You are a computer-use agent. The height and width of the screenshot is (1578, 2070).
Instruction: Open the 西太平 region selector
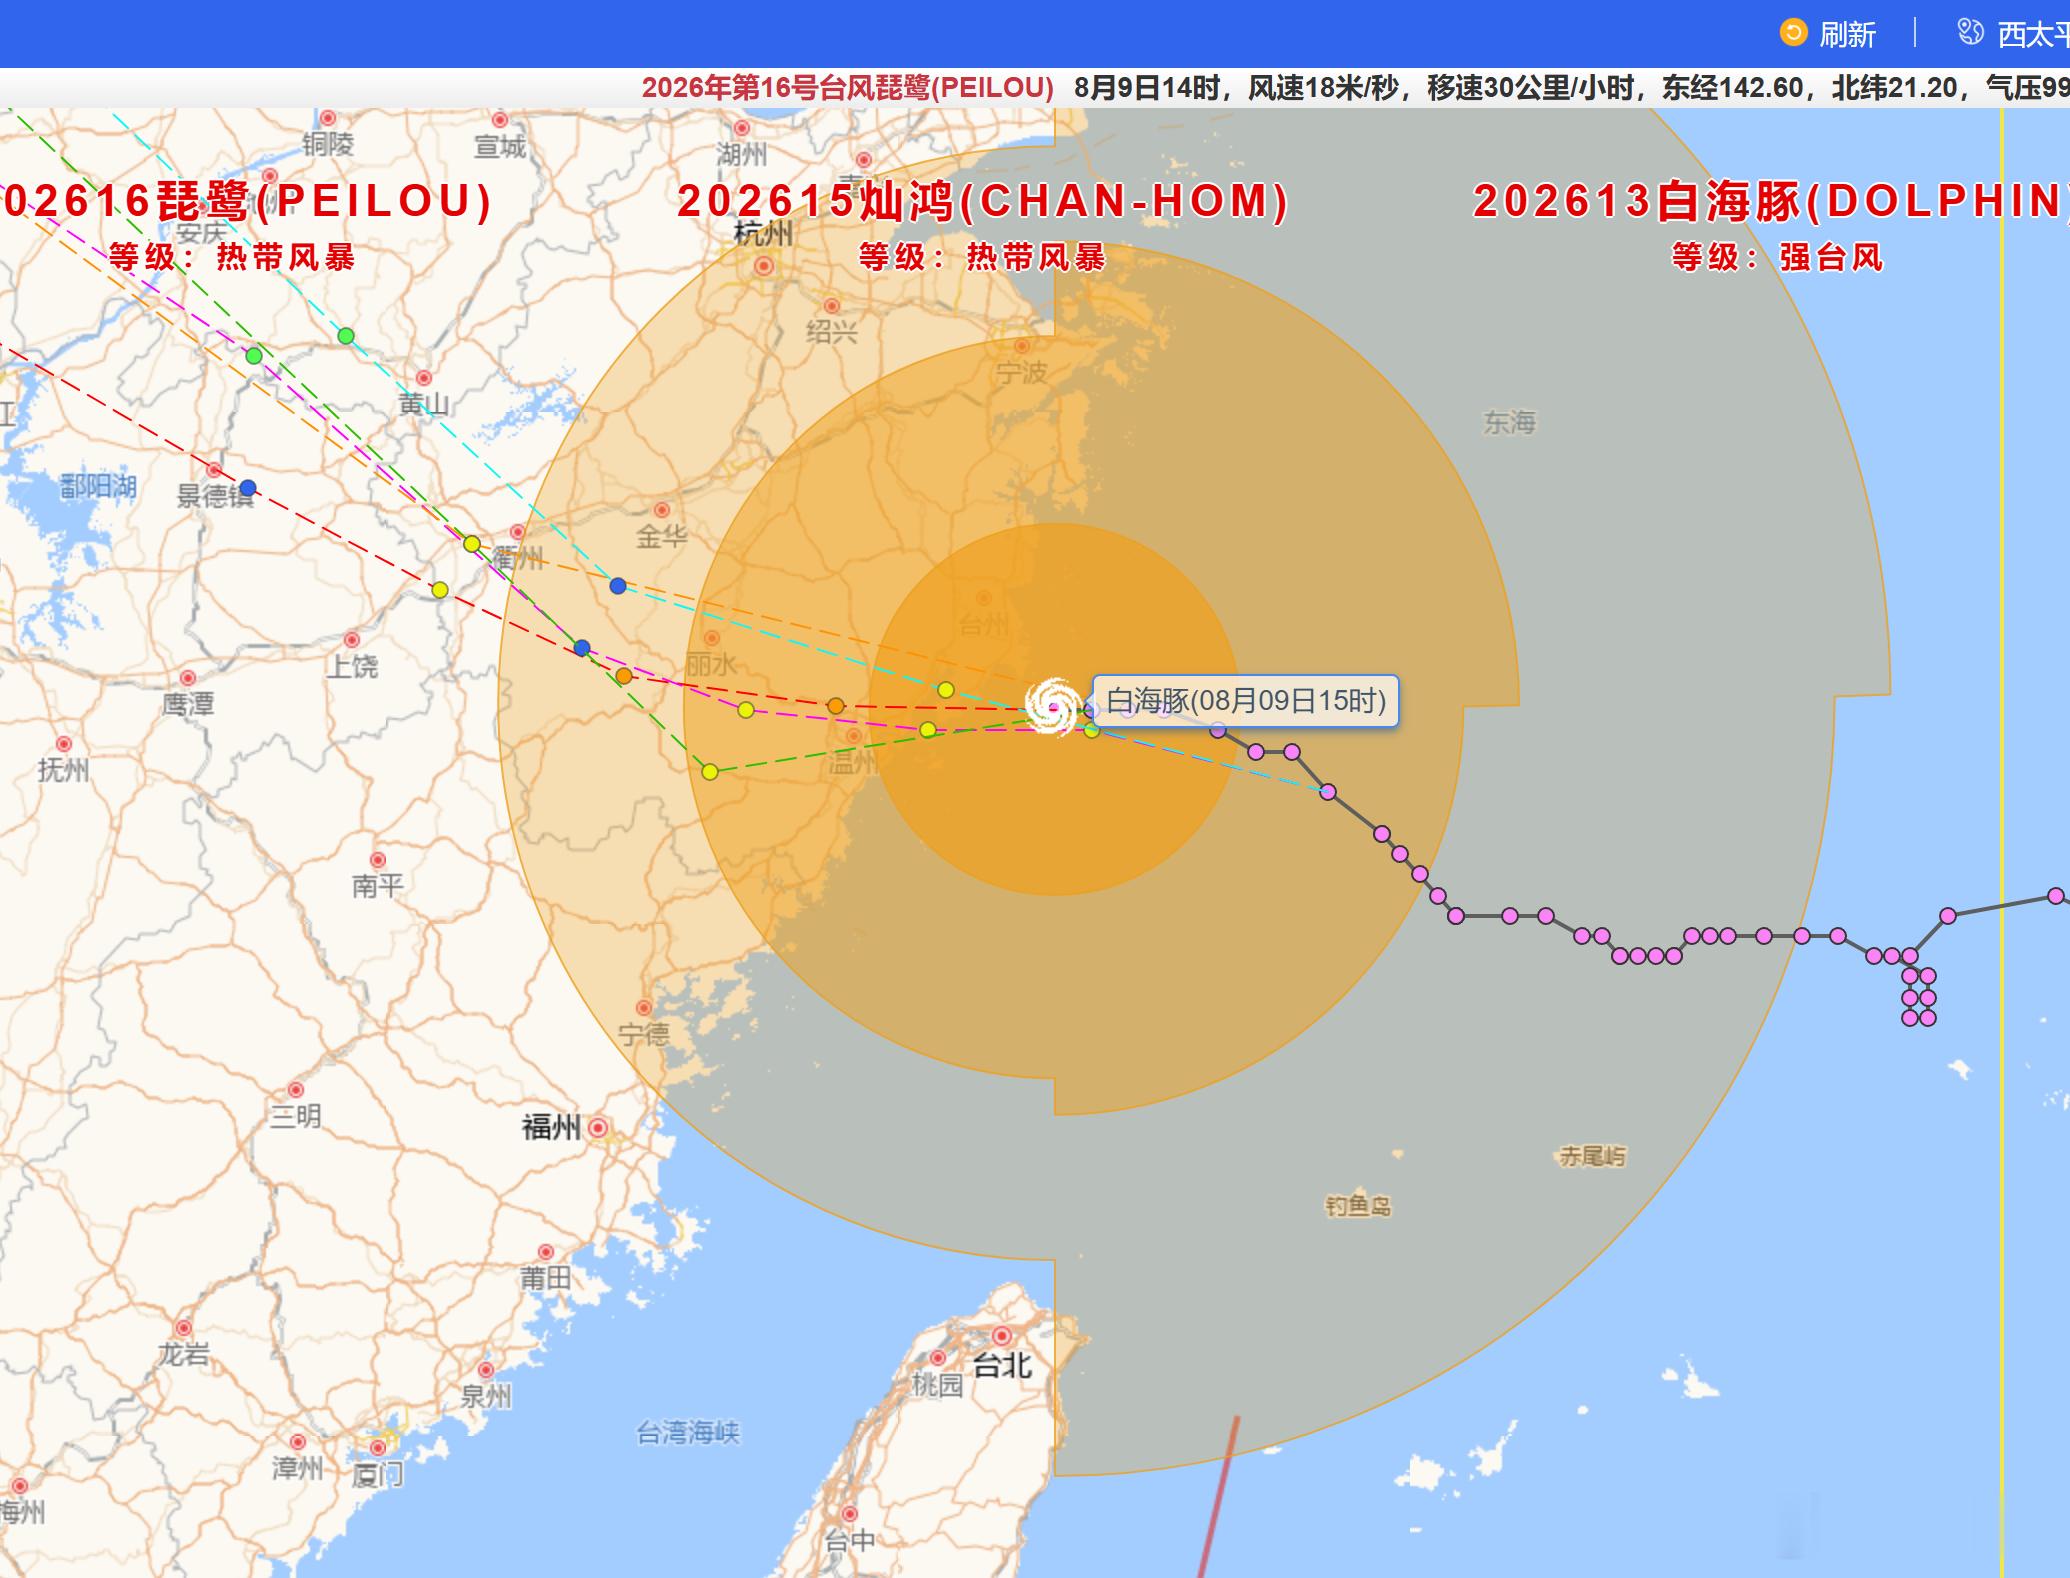tap(2033, 35)
